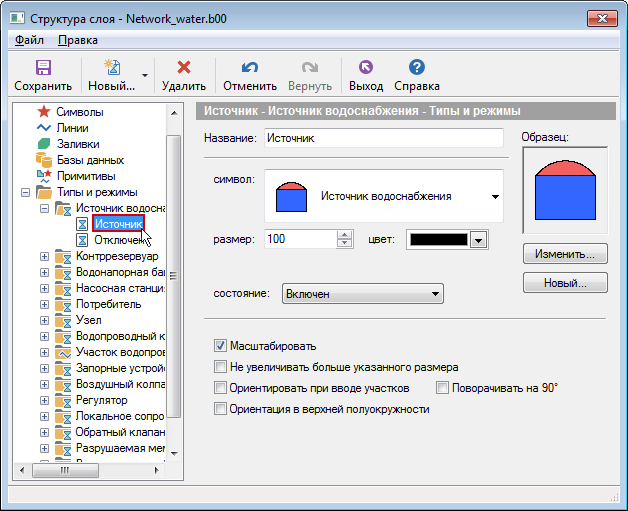Open the состояние Включен dropdown
The height and width of the screenshot is (511, 628).
(363, 294)
